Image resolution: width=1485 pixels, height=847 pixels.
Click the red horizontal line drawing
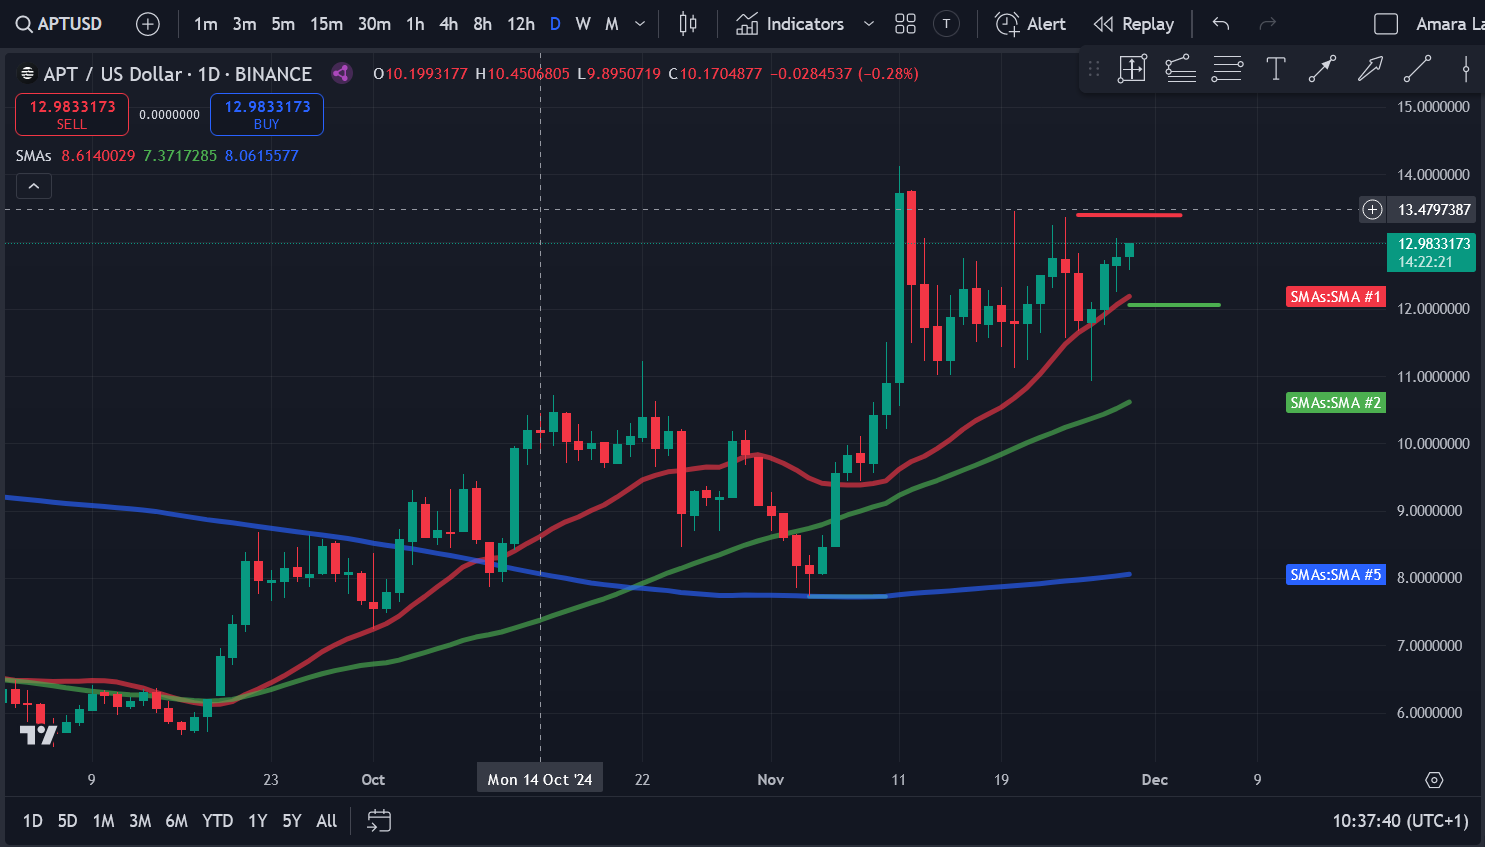click(1129, 214)
